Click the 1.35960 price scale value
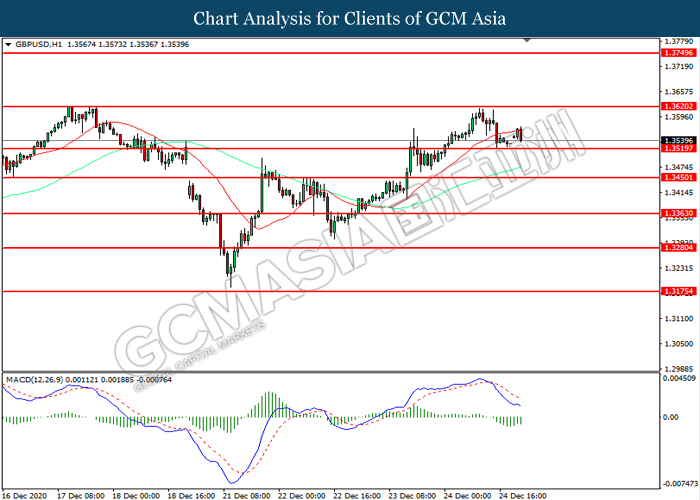700x500 pixels. (679, 117)
